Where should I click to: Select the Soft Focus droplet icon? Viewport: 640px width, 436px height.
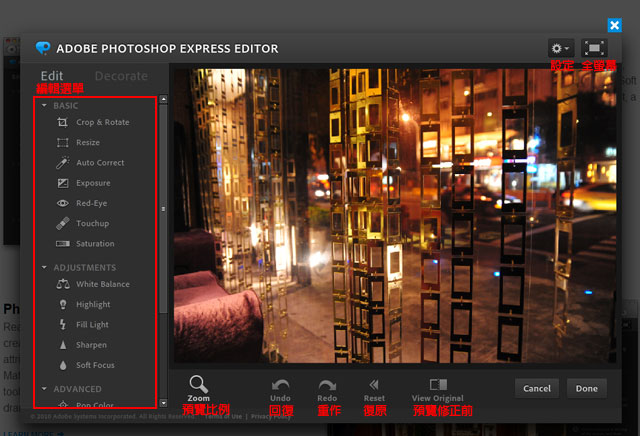pyautogui.click(x=63, y=365)
